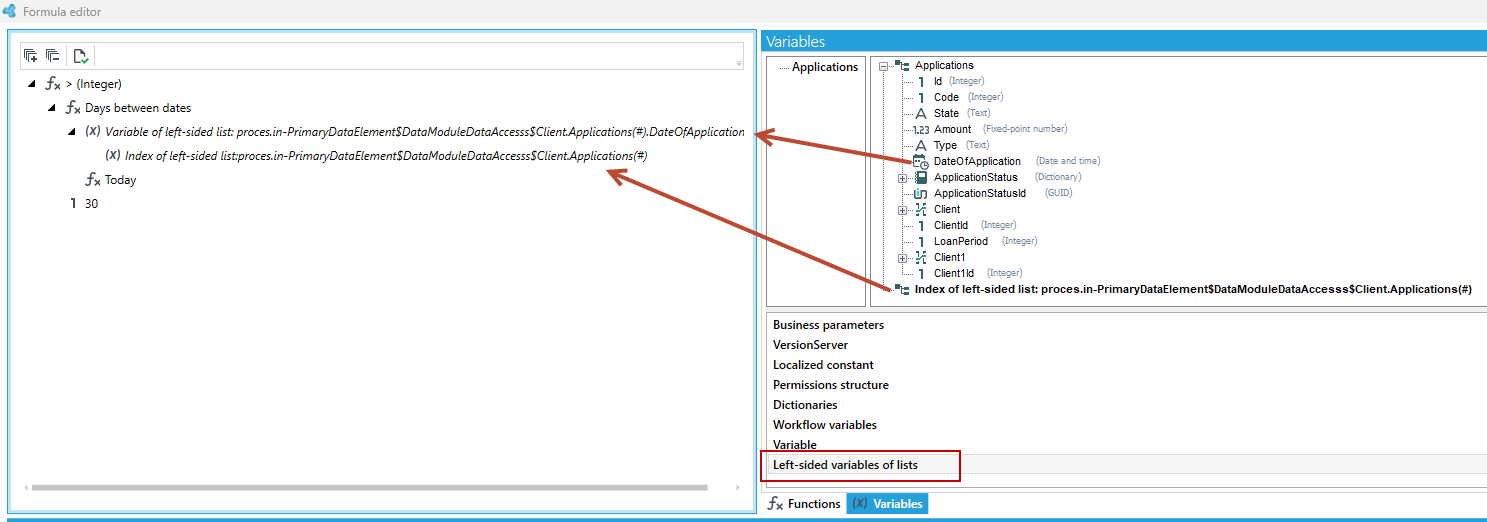This screenshot has height=522, width=1487.
Task: Open the VersionServer category
Action: click(811, 345)
